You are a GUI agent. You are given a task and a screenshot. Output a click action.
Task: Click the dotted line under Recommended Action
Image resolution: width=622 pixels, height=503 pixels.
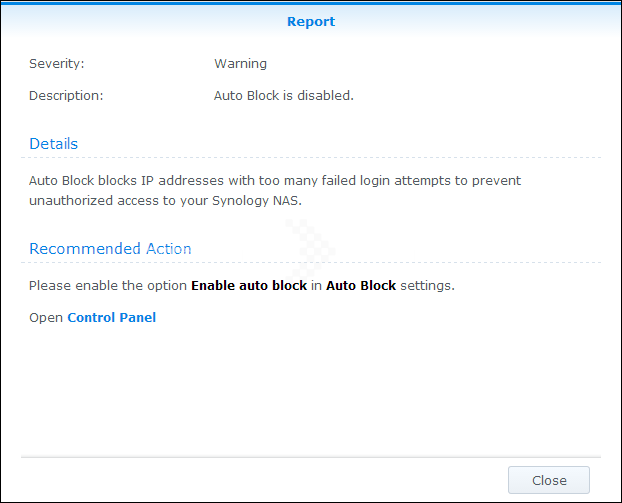tap(311, 263)
